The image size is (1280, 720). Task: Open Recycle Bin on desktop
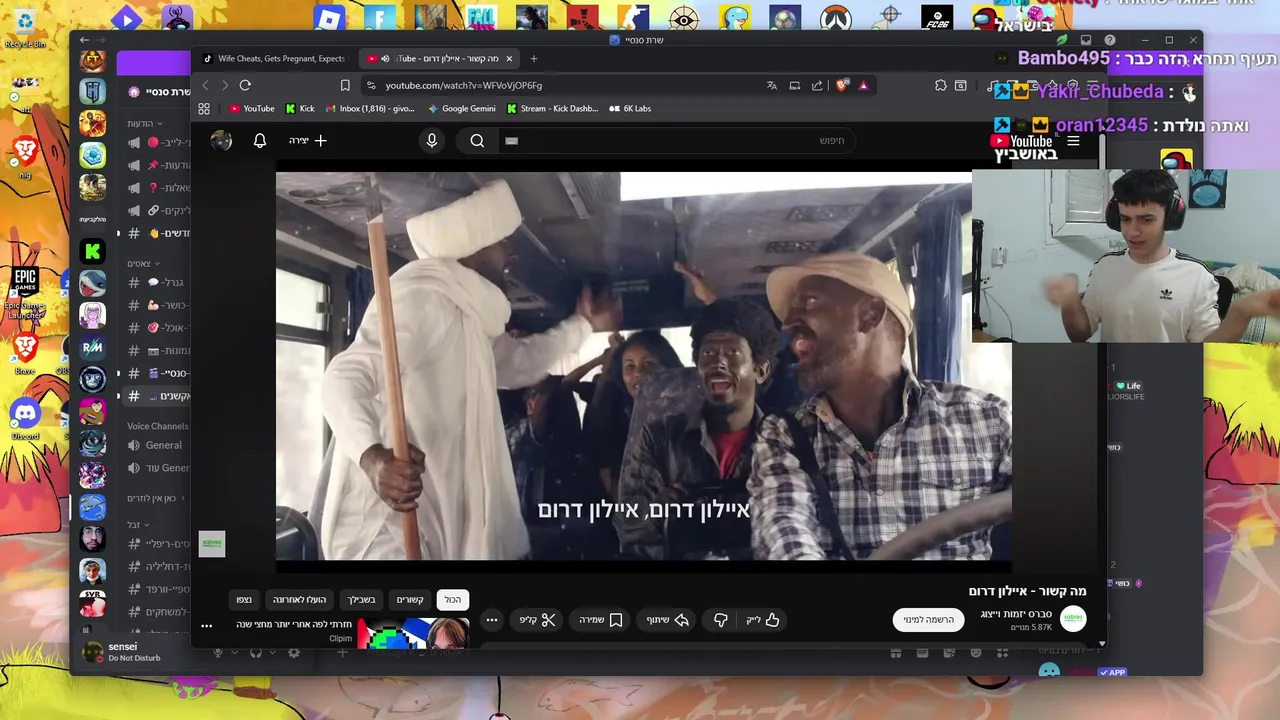(x=24, y=26)
